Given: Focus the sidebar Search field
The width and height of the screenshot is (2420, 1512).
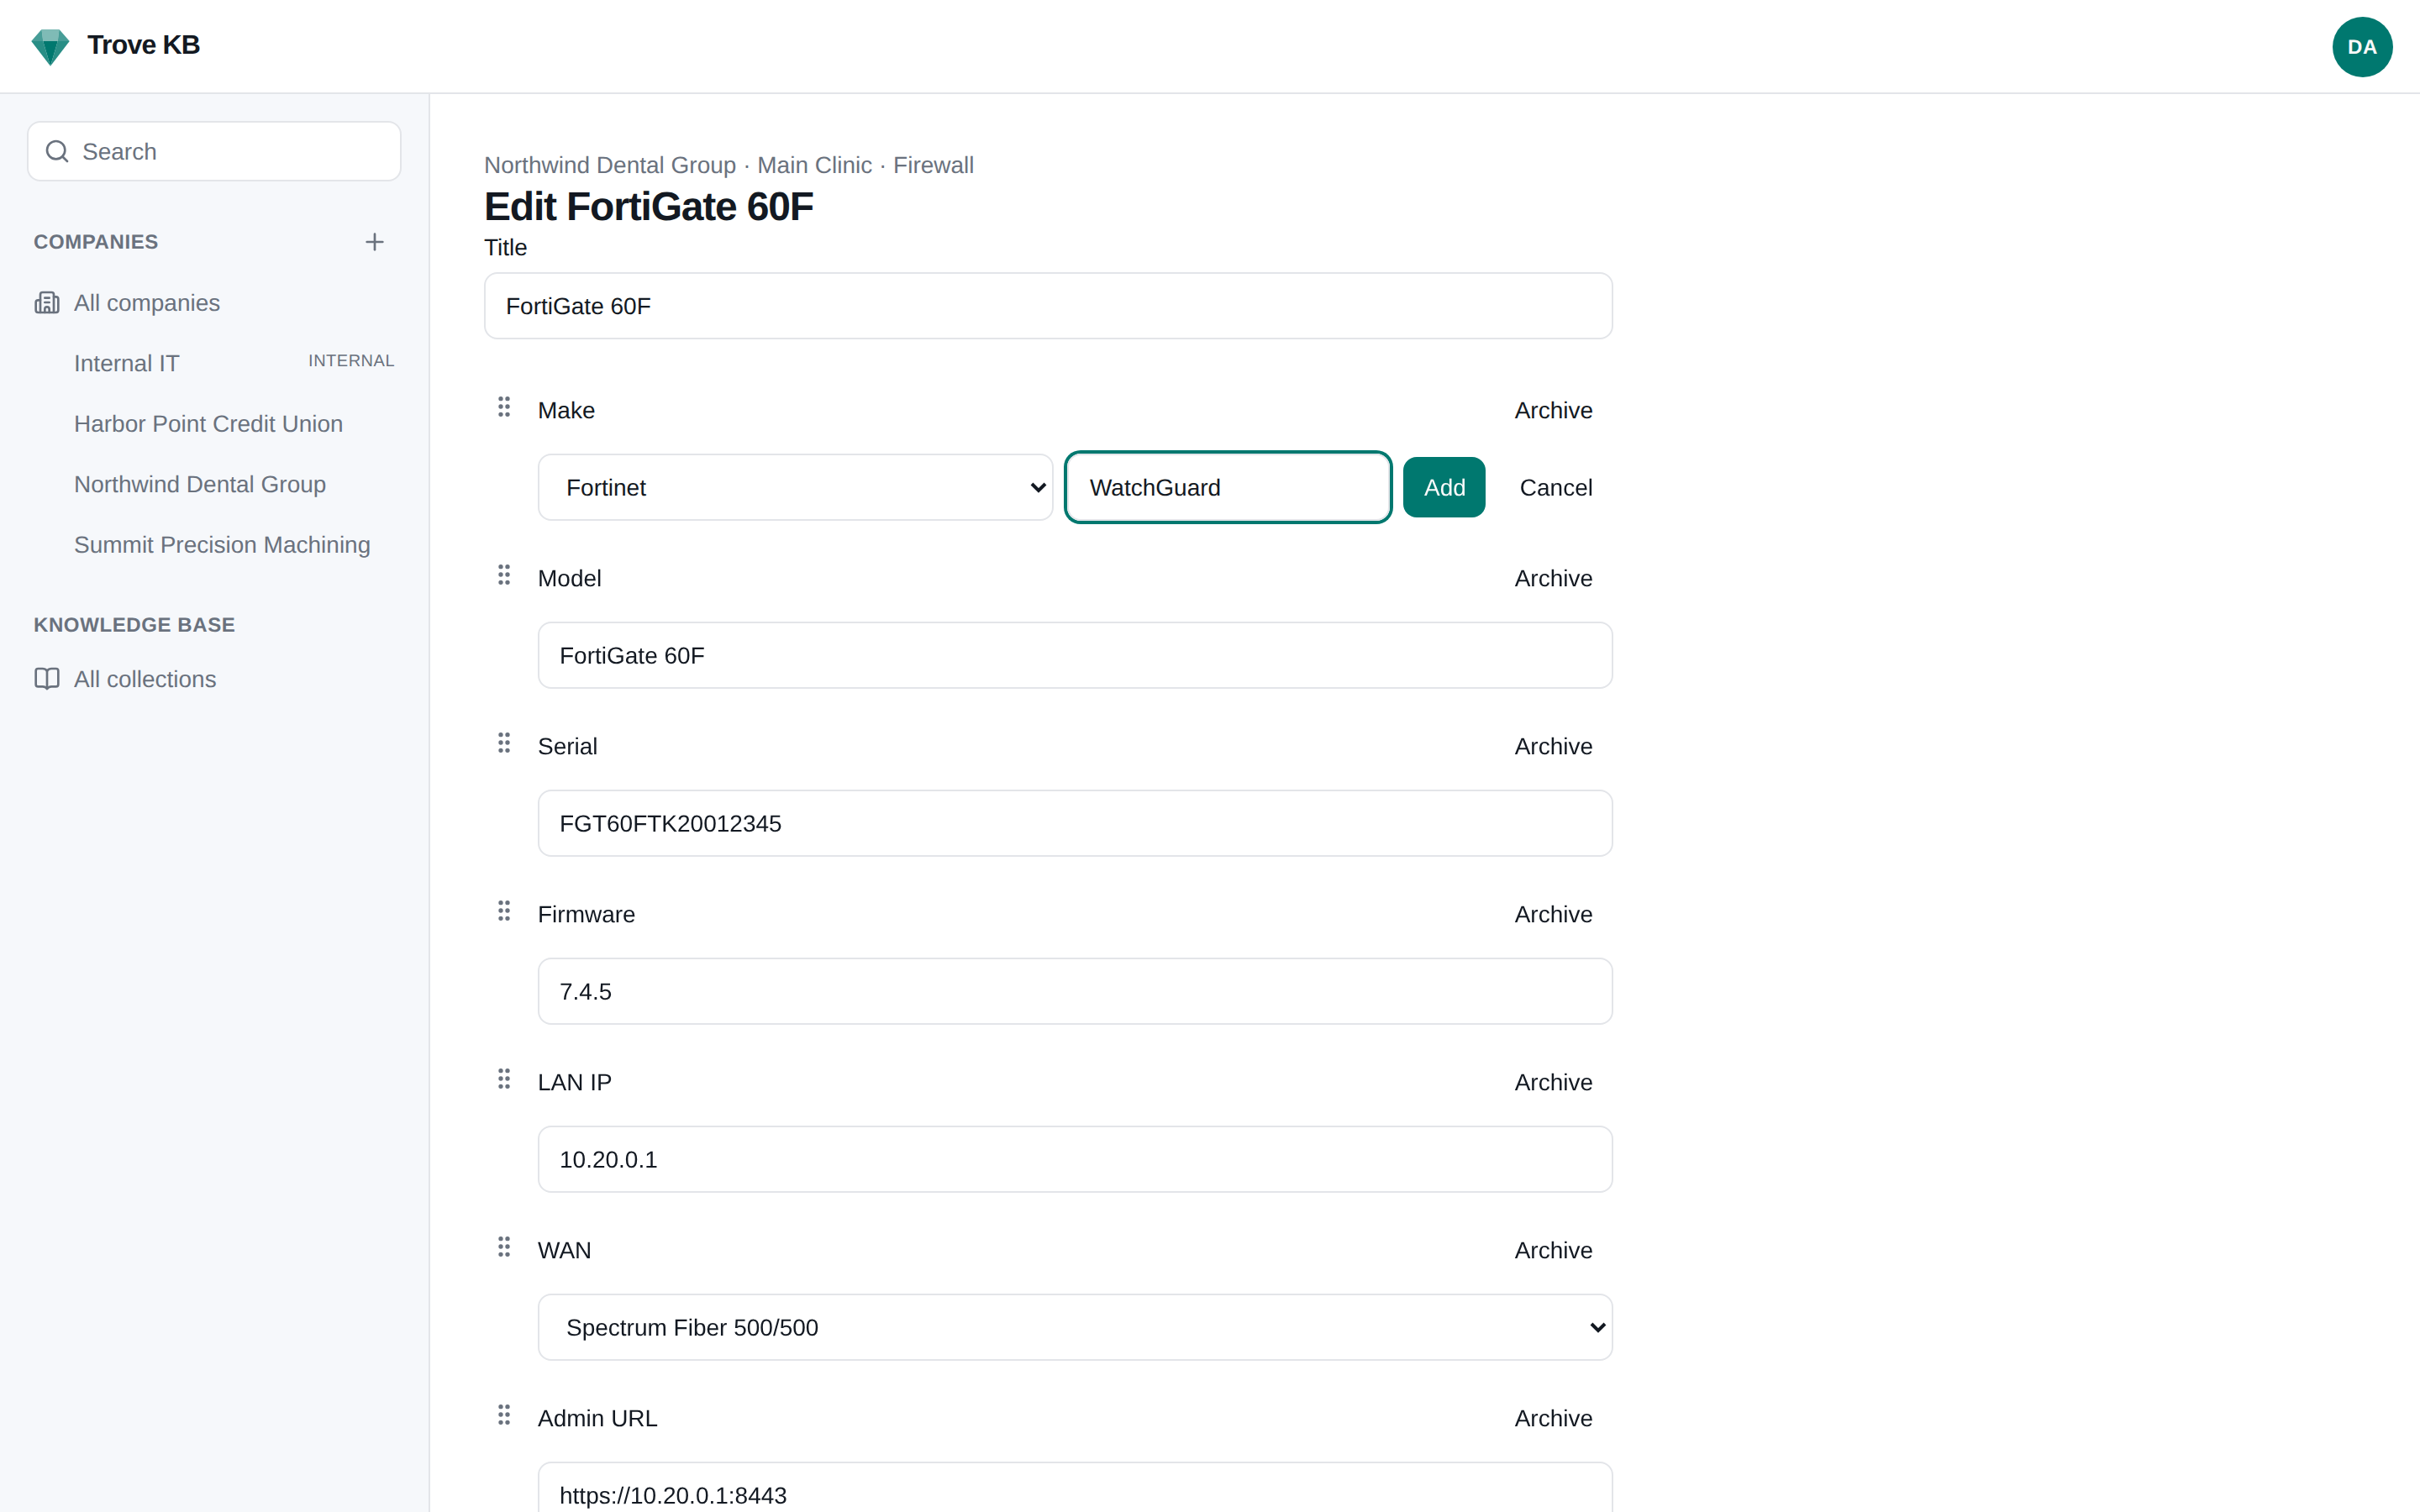Looking at the screenshot, I should 214,151.
